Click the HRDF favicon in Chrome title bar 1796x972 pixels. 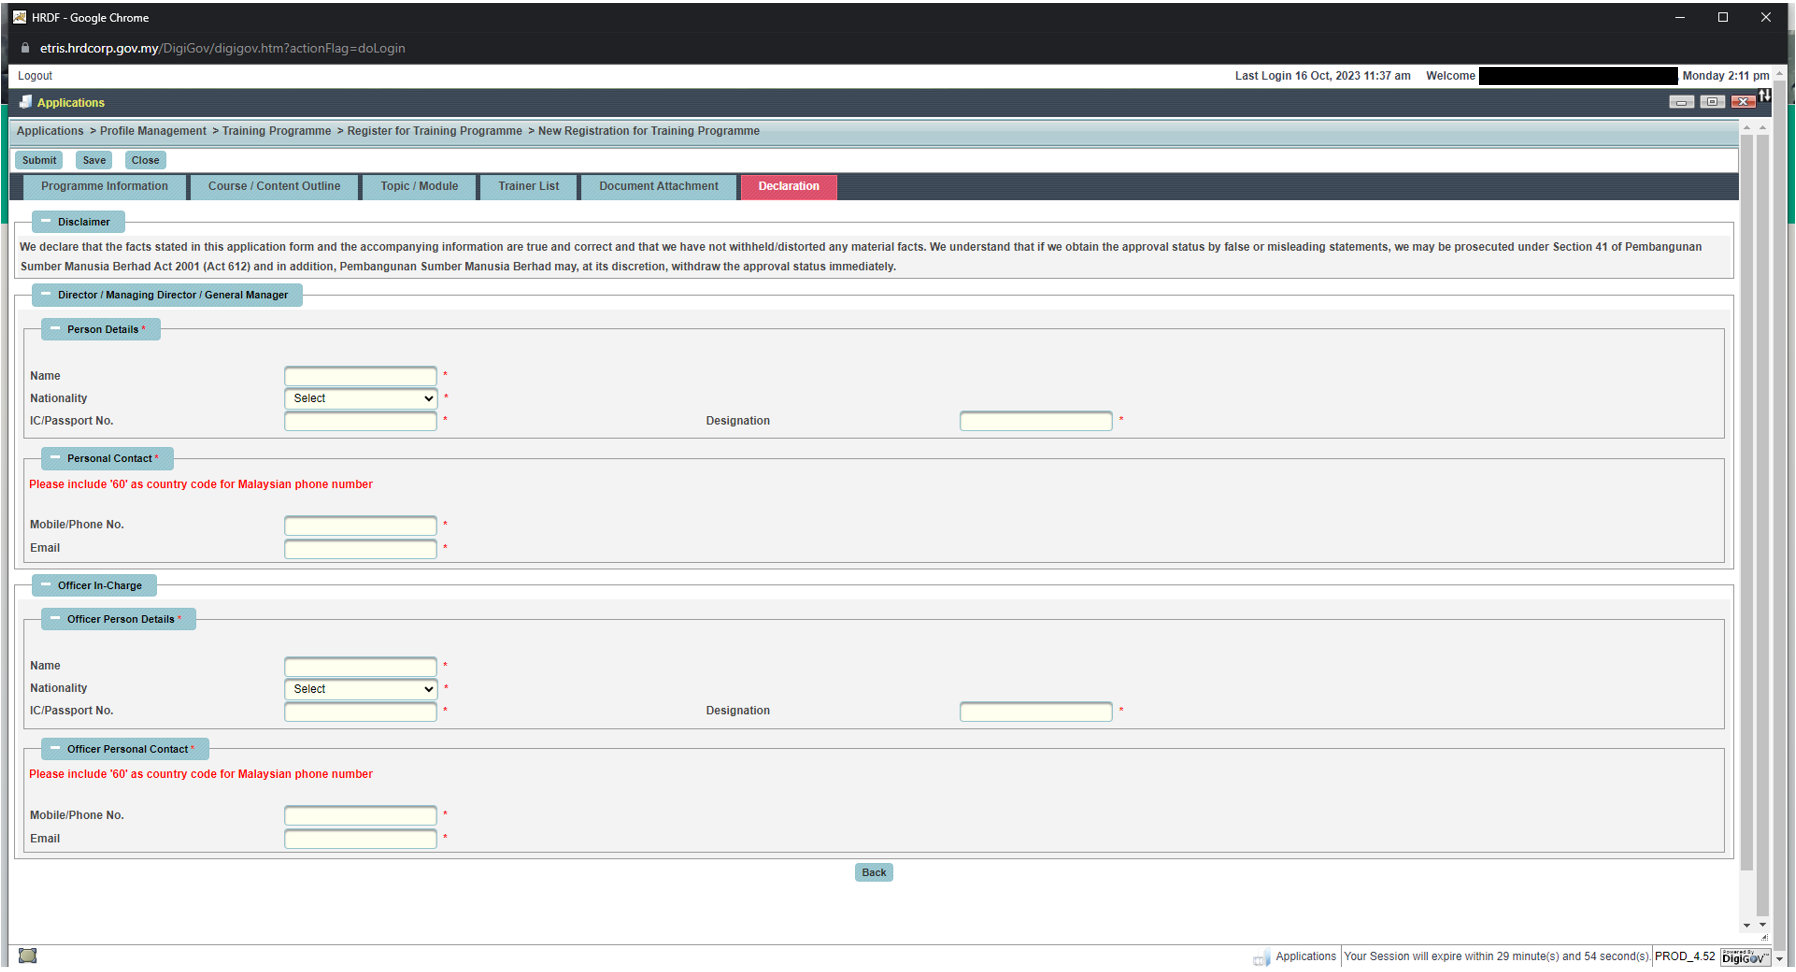pyautogui.click(x=19, y=17)
